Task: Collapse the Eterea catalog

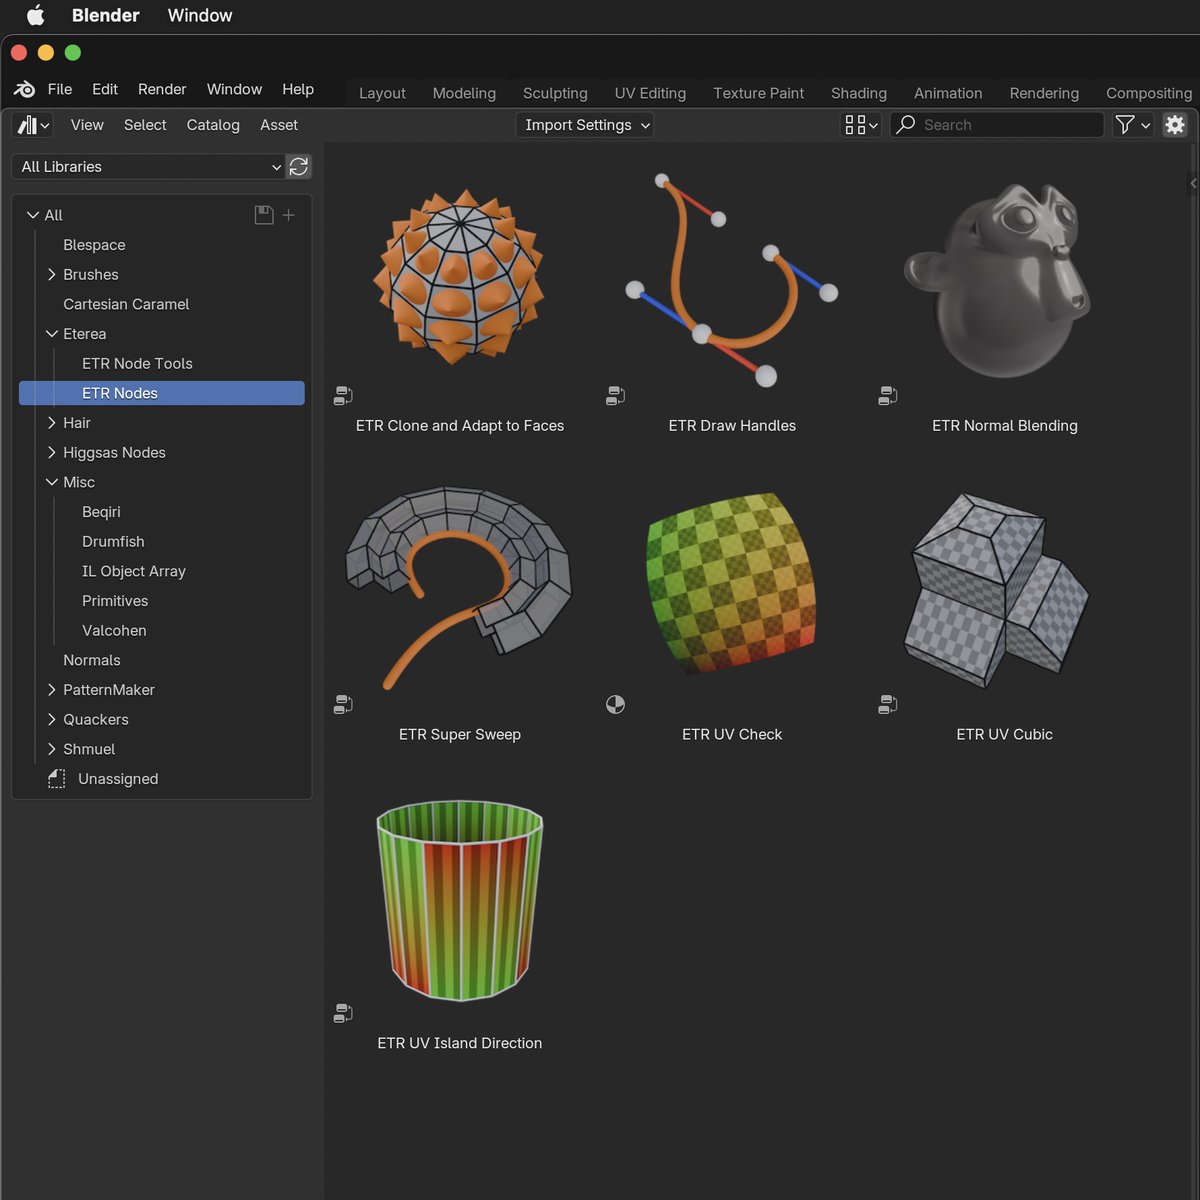Action: click(52, 334)
